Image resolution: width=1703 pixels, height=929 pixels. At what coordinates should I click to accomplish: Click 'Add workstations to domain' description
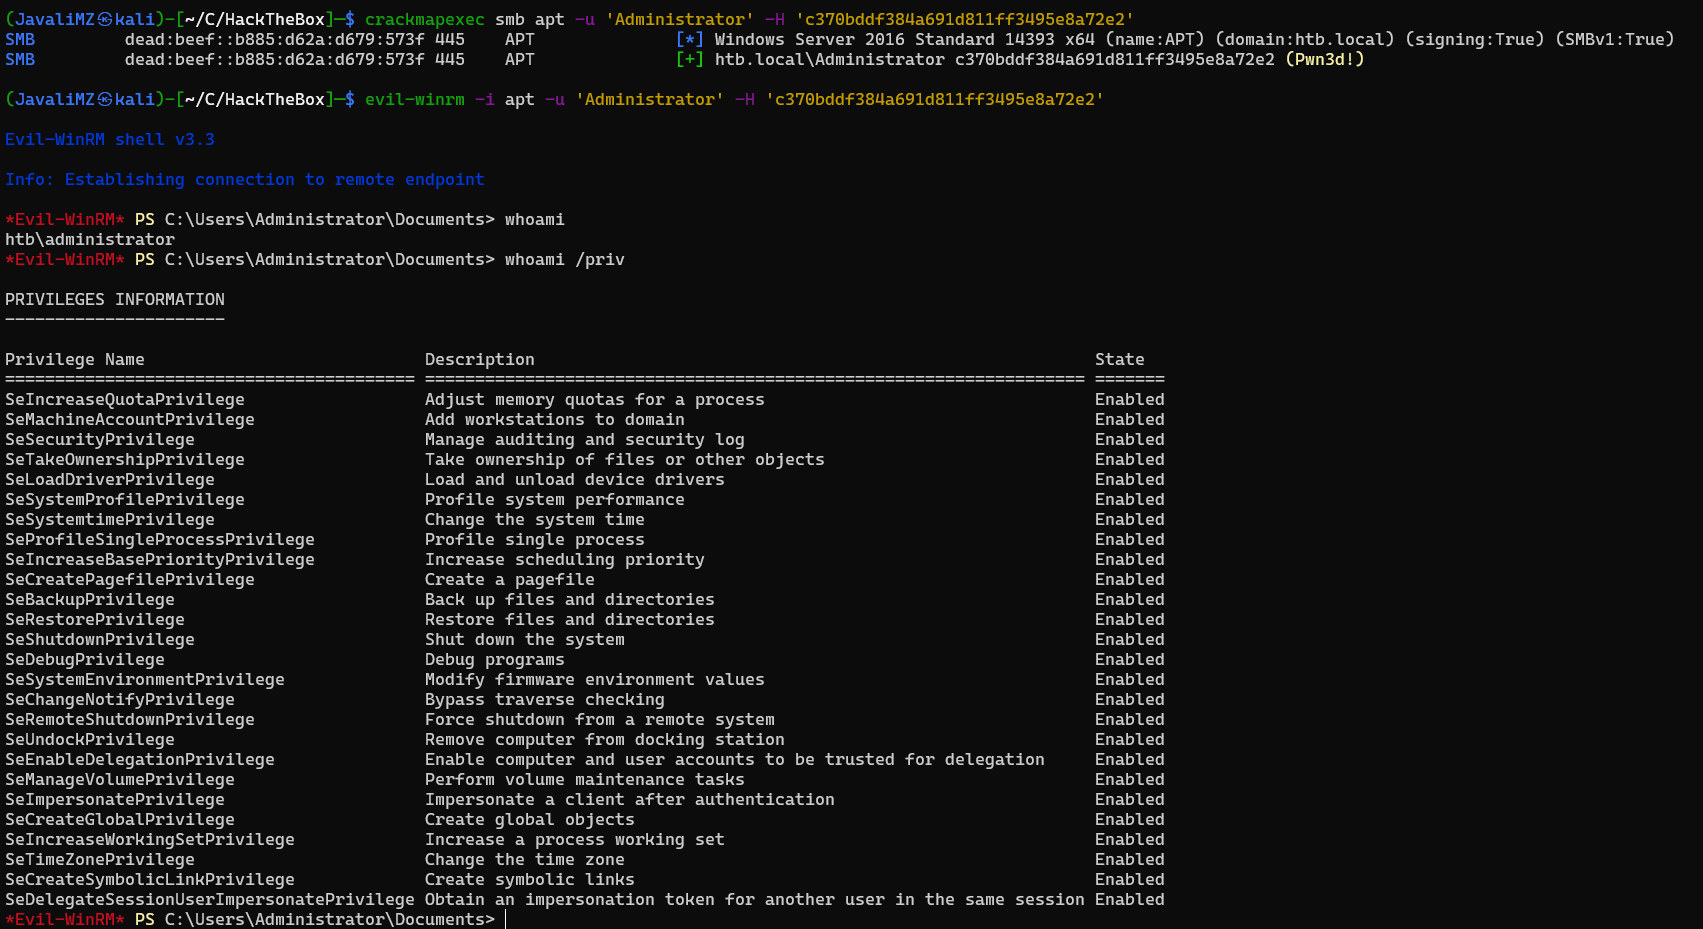[555, 419]
